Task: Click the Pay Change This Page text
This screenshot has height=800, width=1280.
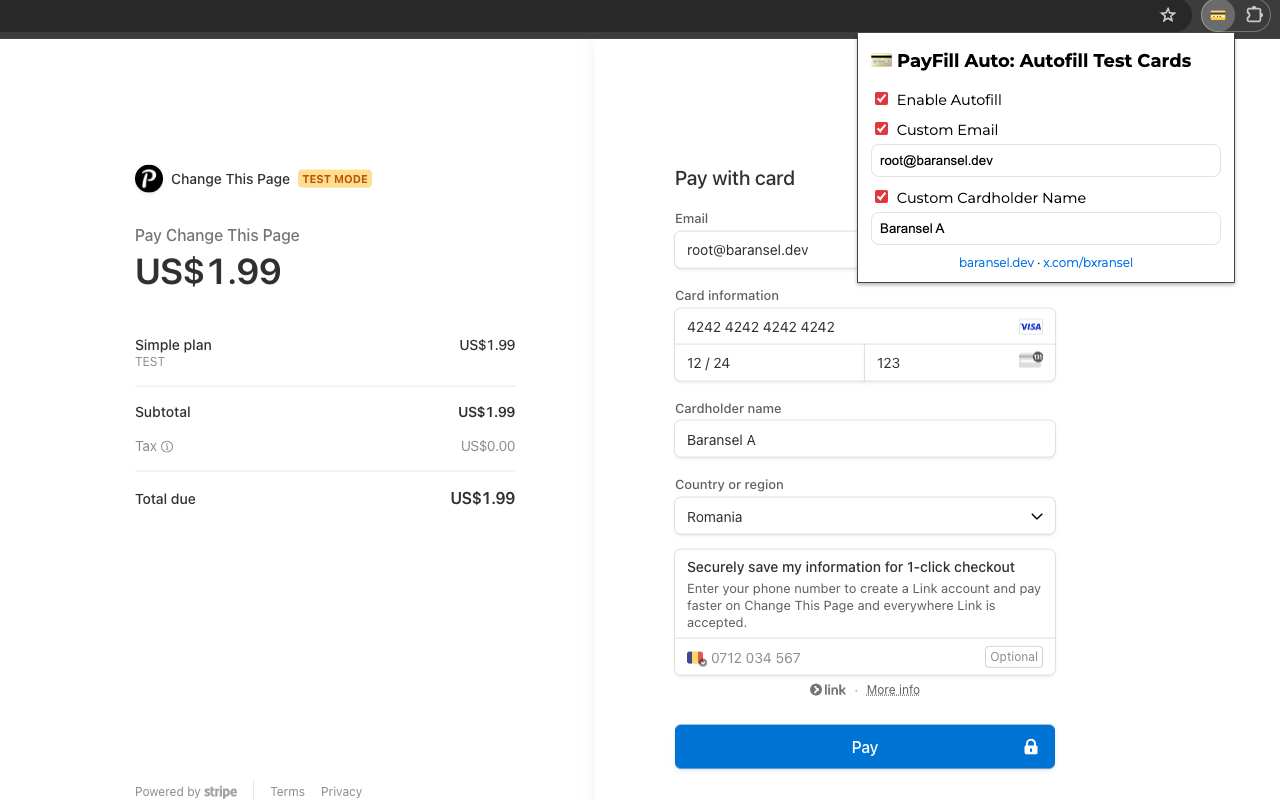Action: pos(217,235)
